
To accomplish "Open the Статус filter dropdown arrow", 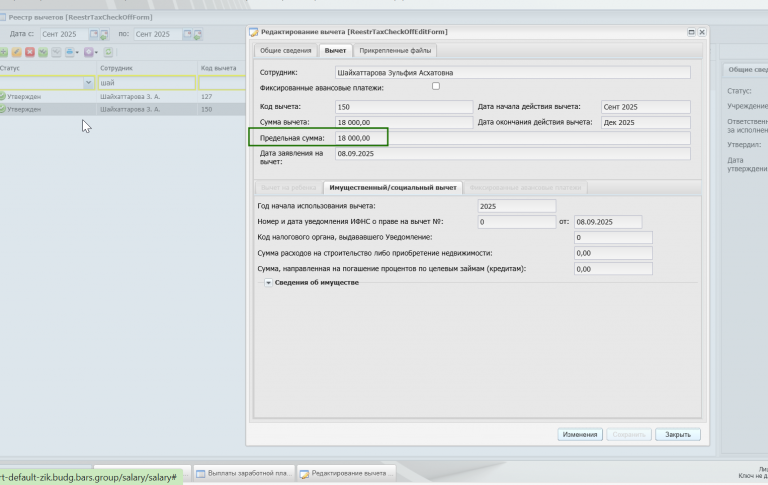I will coord(89,83).
